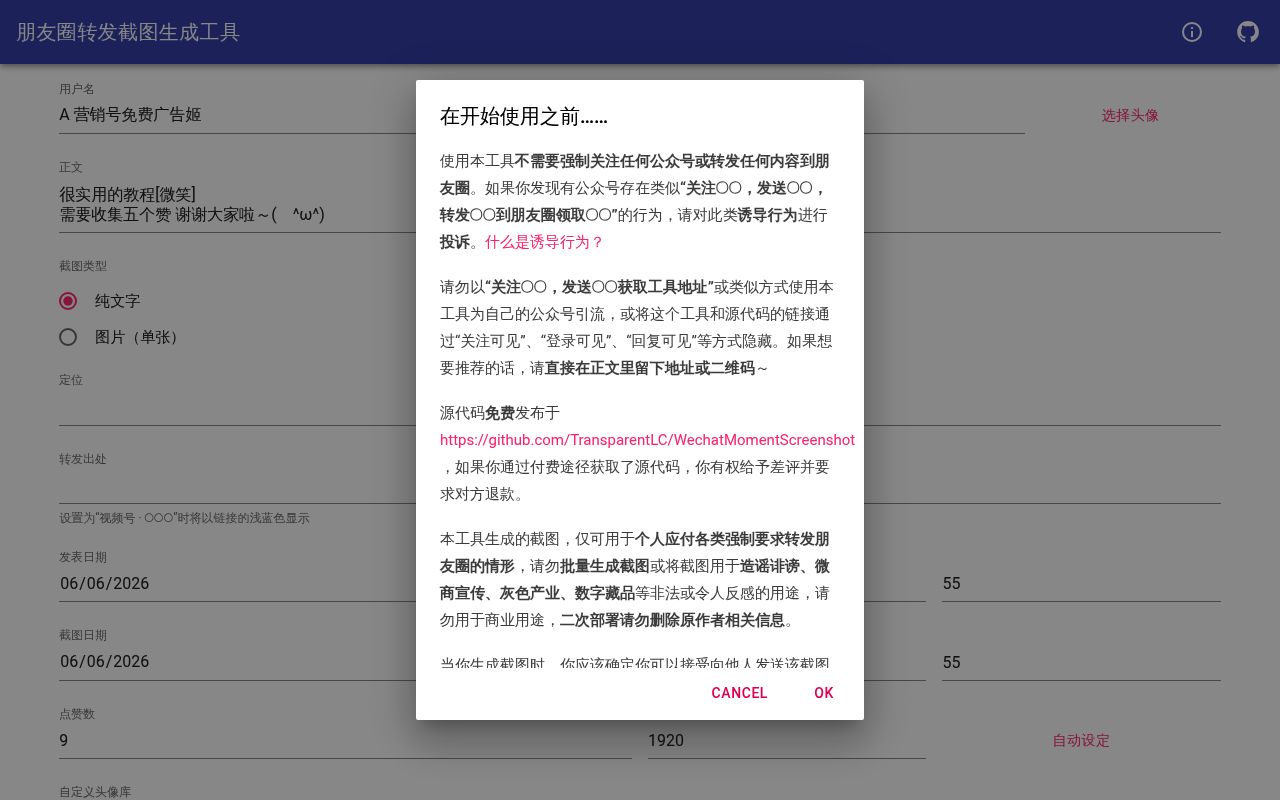Click the dialog title 在开始使用之前……
The width and height of the screenshot is (1280, 800).
tap(524, 116)
